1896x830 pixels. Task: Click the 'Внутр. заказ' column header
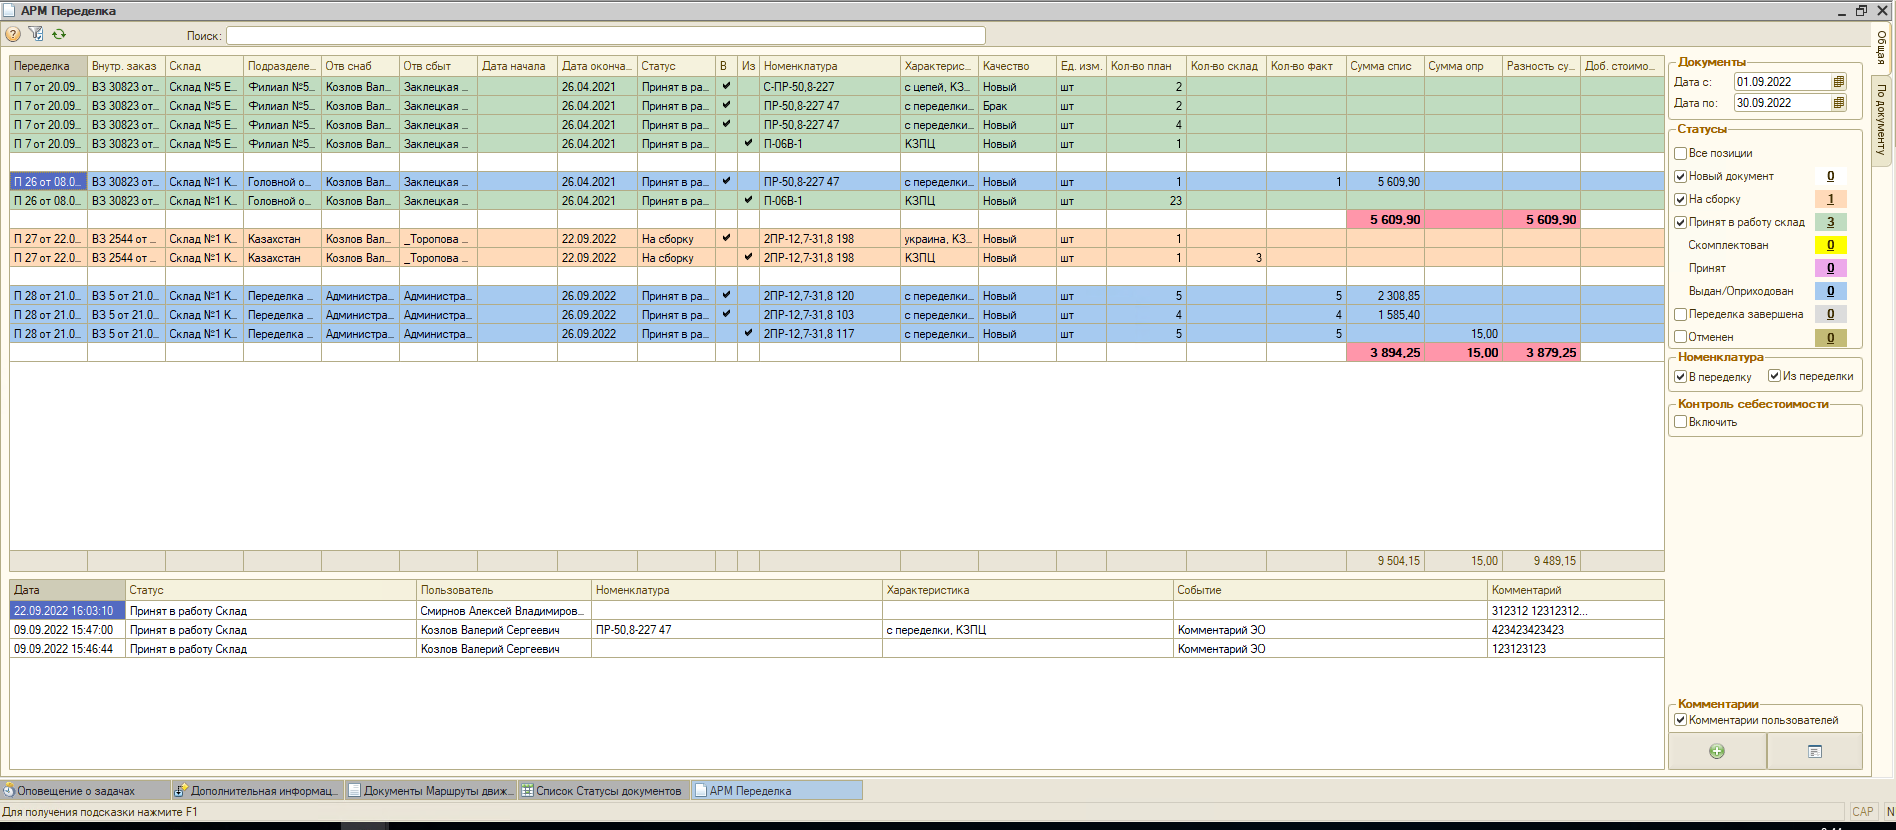click(126, 66)
